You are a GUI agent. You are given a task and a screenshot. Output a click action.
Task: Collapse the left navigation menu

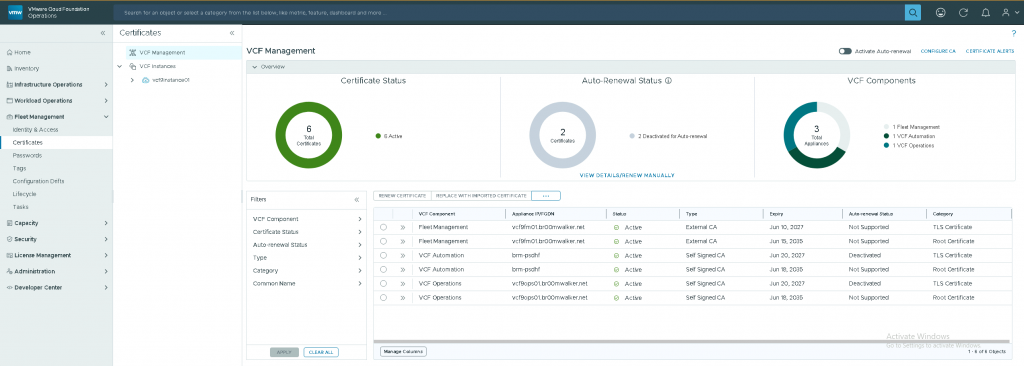tap(103, 33)
